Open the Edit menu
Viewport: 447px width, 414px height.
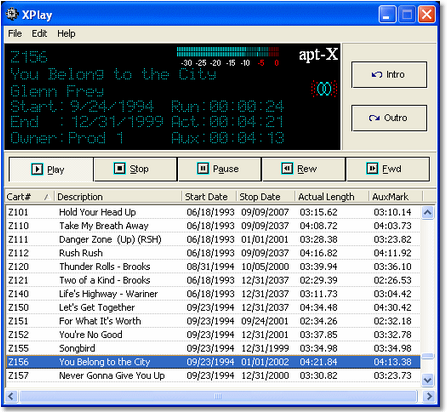pos(39,34)
